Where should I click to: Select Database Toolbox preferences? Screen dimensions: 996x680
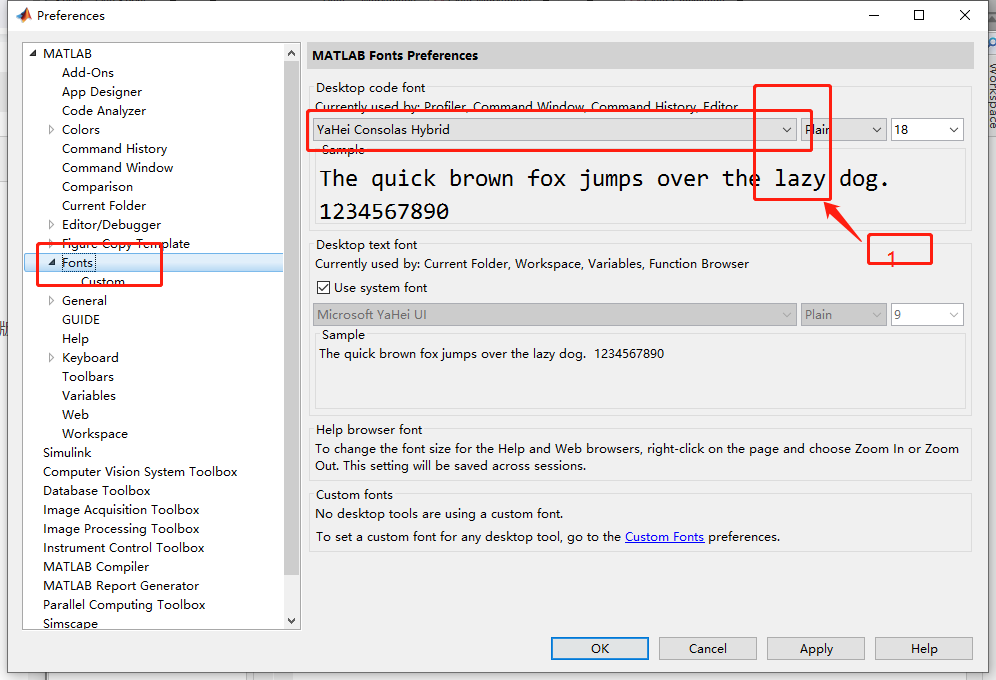click(x=97, y=491)
